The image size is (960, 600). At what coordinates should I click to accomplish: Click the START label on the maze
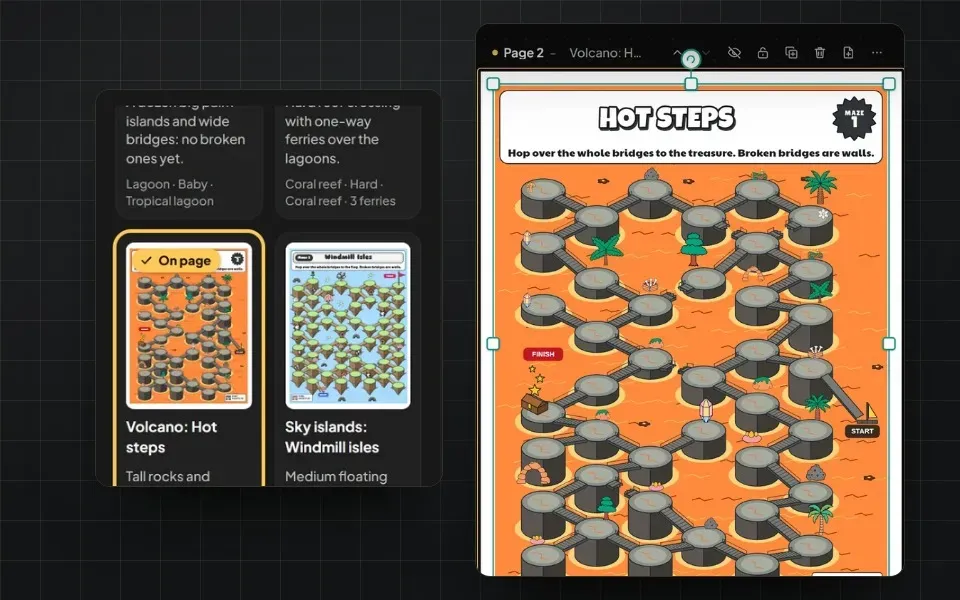point(862,431)
